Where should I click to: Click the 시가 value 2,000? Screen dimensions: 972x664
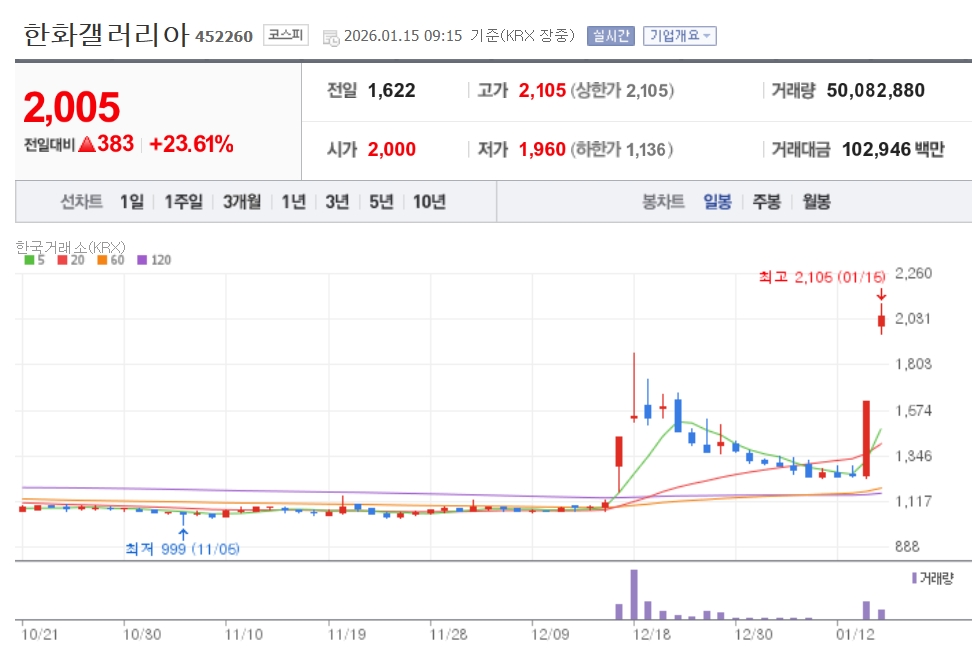point(392,149)
